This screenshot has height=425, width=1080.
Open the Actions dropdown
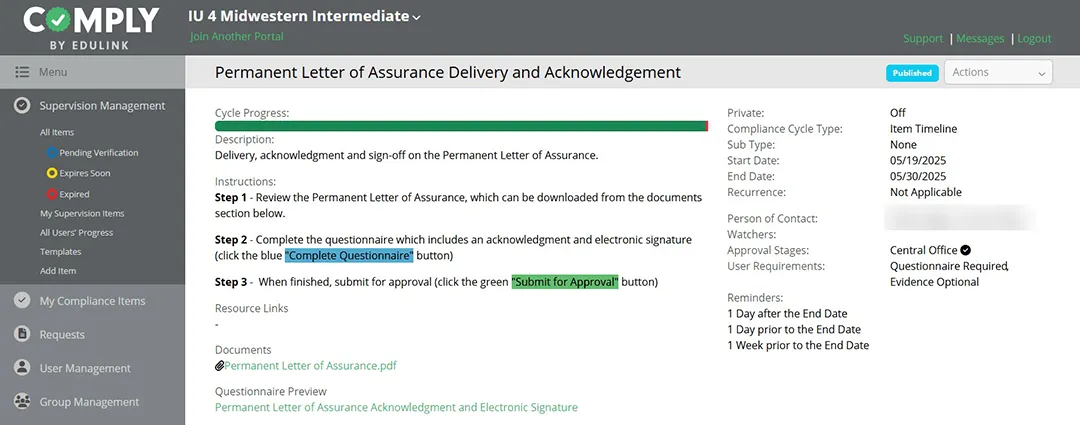click(x=998, y=72)
